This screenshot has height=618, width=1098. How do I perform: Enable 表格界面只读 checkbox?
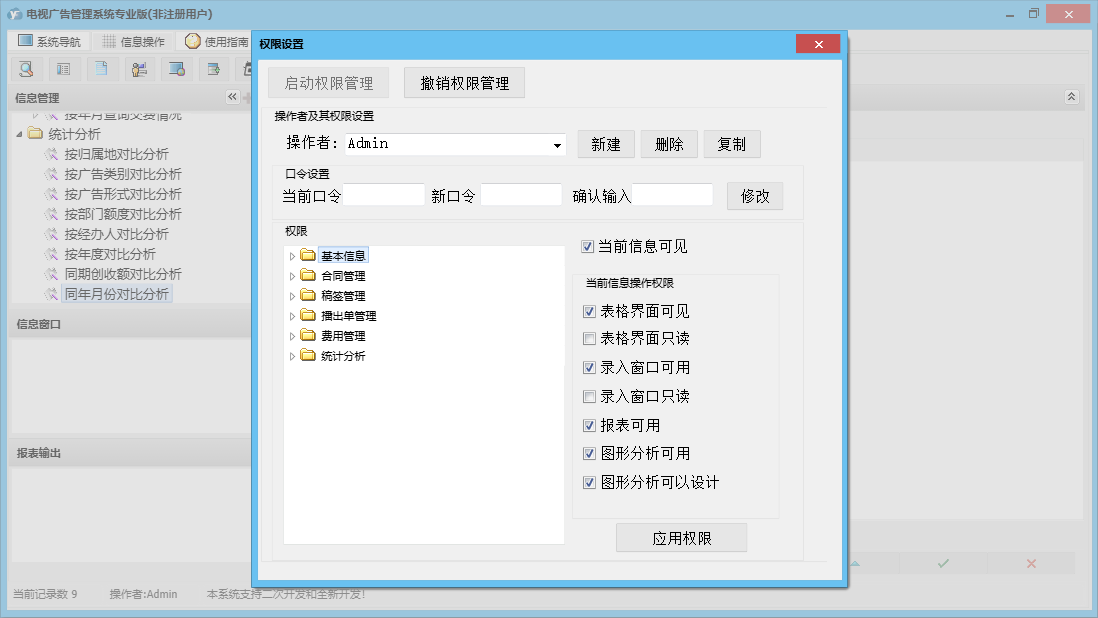click(x=590, y=339)
